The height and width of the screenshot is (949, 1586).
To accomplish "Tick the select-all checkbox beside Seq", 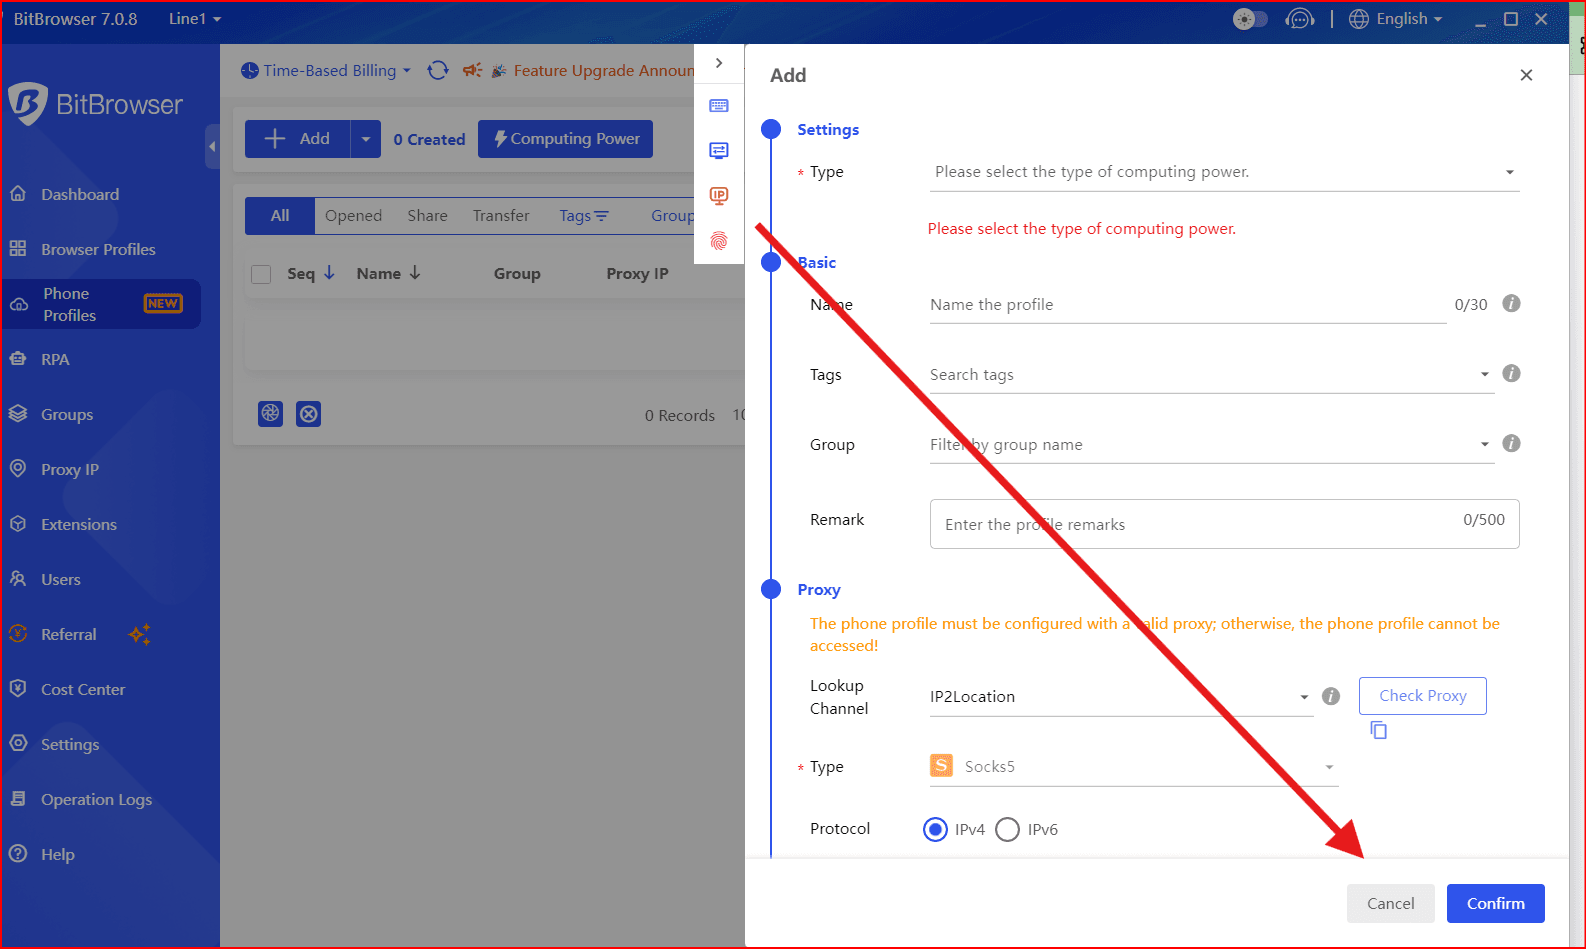I will pos(261,274).
